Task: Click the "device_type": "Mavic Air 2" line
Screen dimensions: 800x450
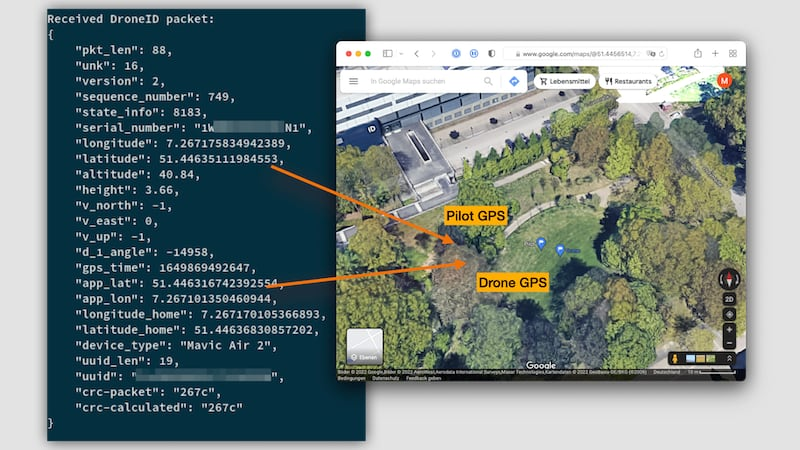Action: point(176,345)
